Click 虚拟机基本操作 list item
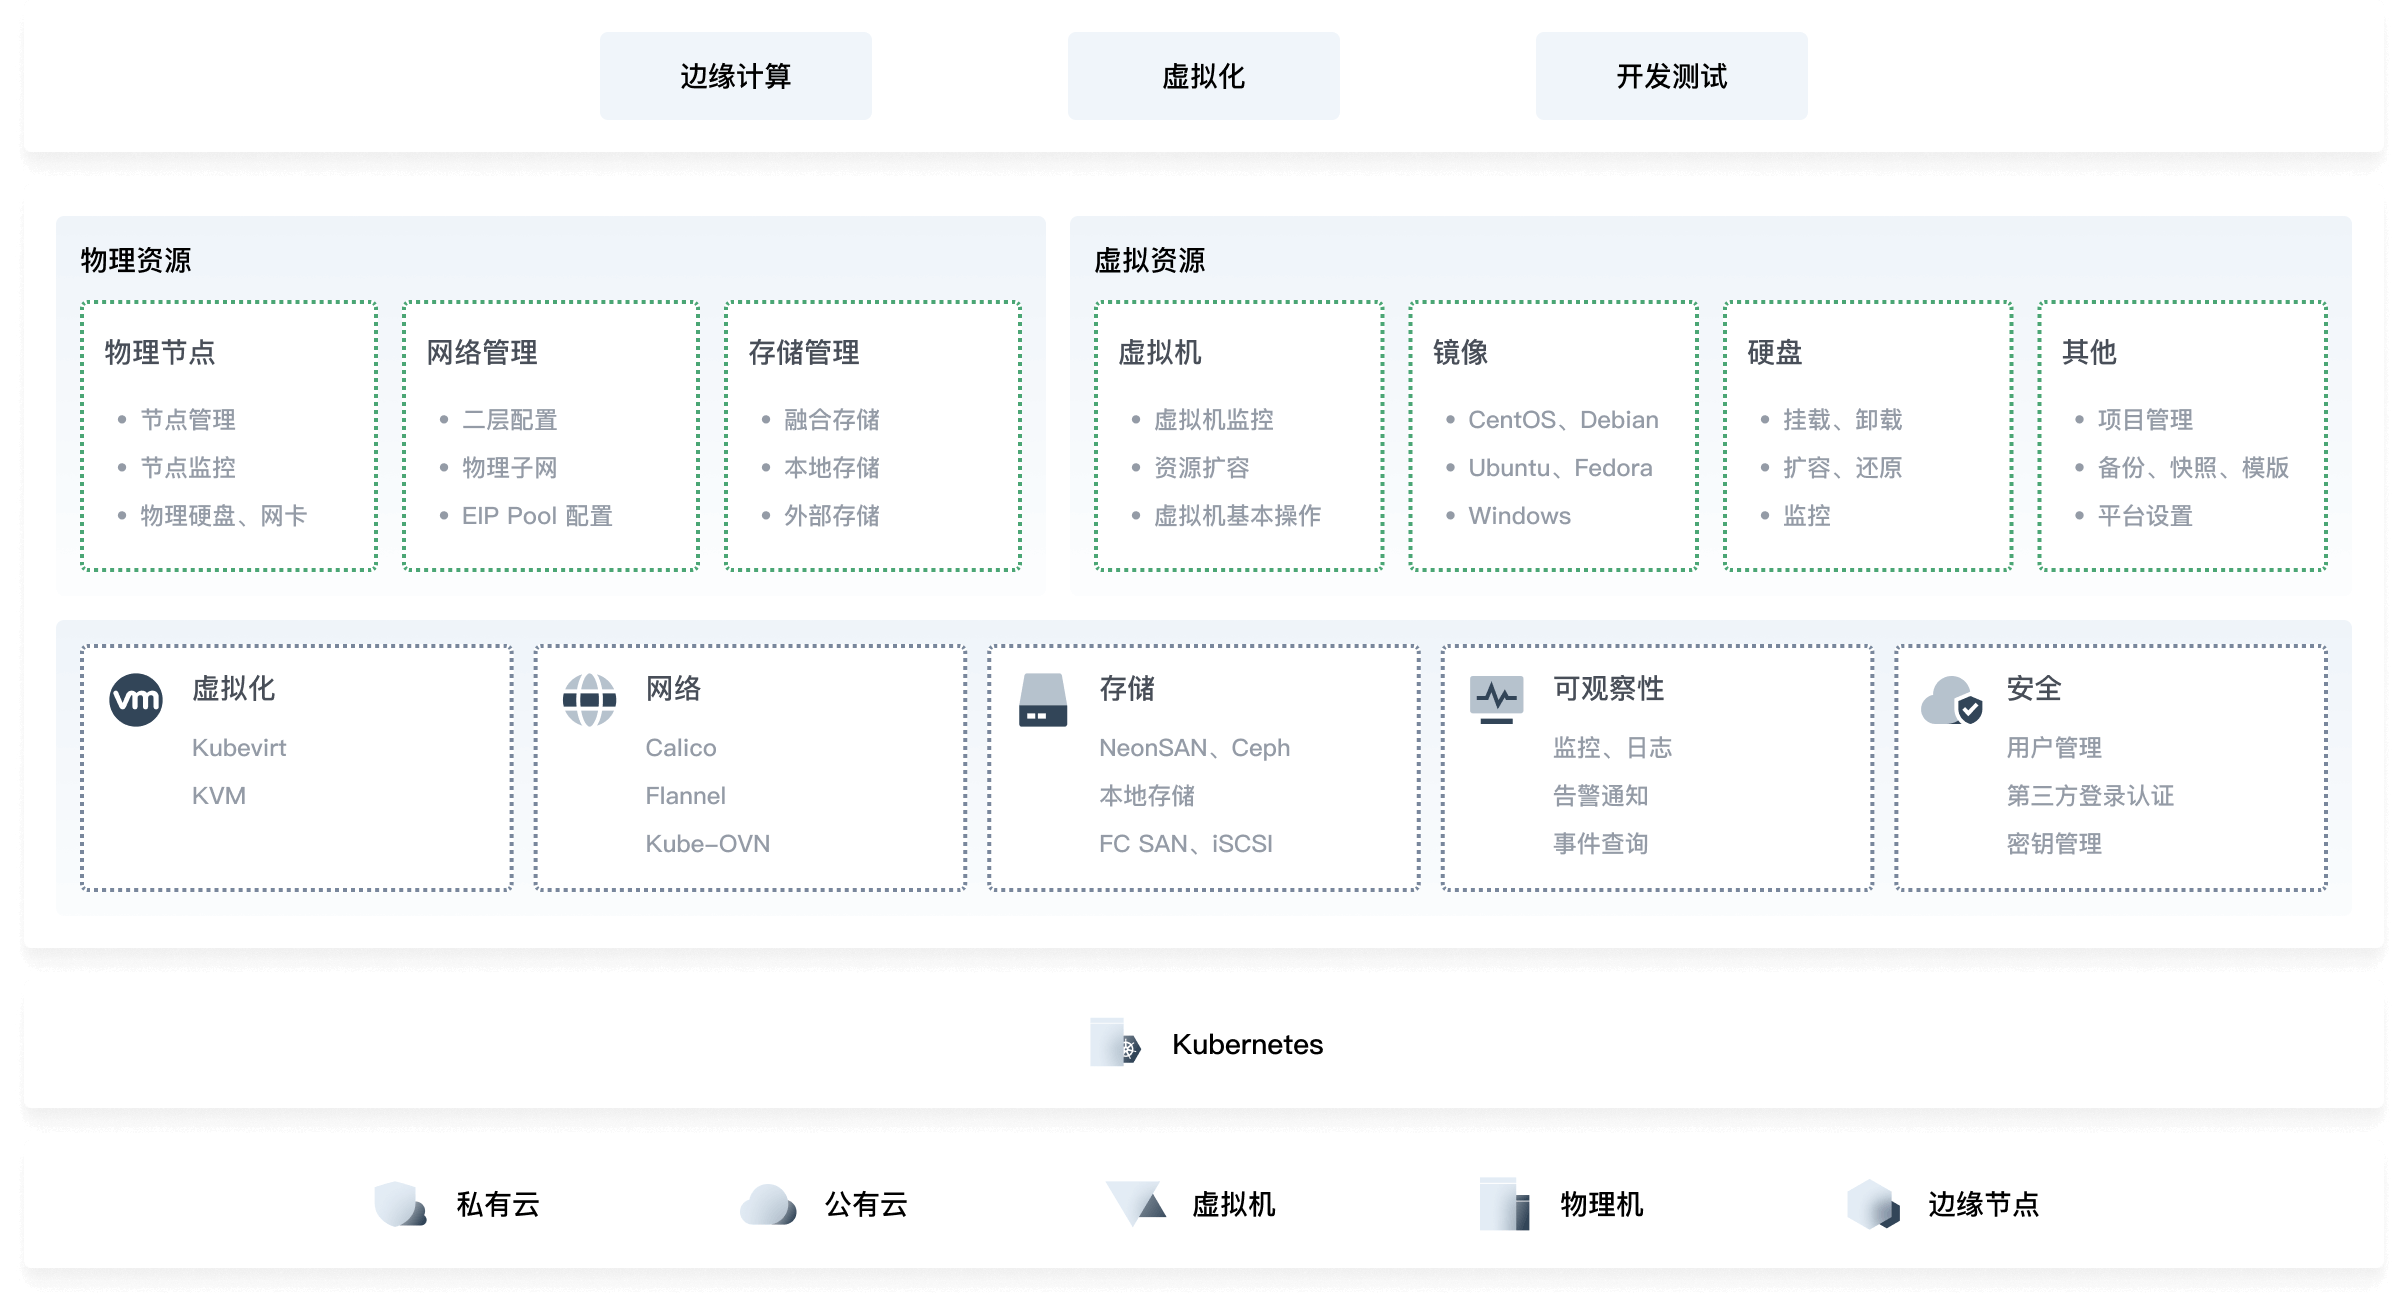This screenshot has height=1316, width=2408. coord(1238,516)
